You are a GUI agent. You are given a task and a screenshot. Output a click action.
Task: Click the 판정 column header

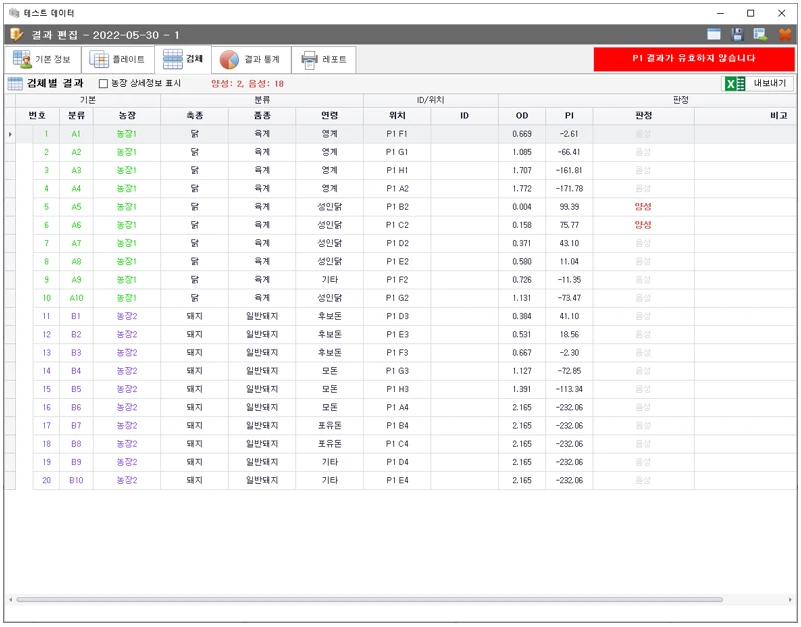643,115
